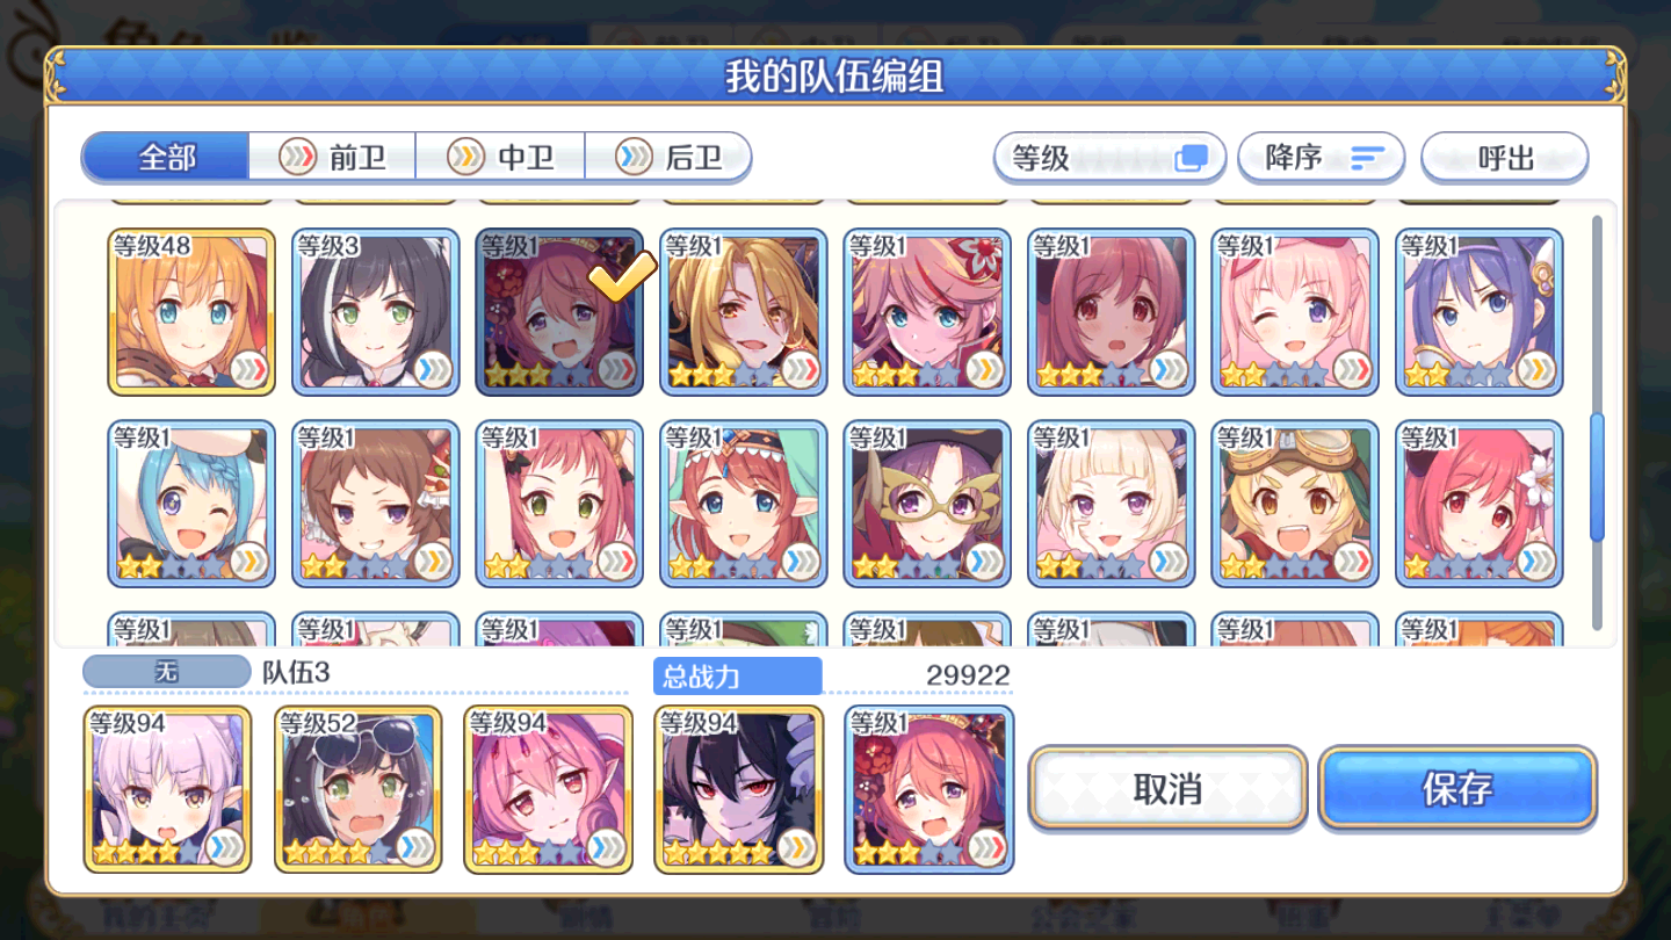The height and width of the screenshot is (940, 1671).
Task: Open the 等级 sort criteria dropdown
Action: pyautogui.click(x=1110, y=158)
